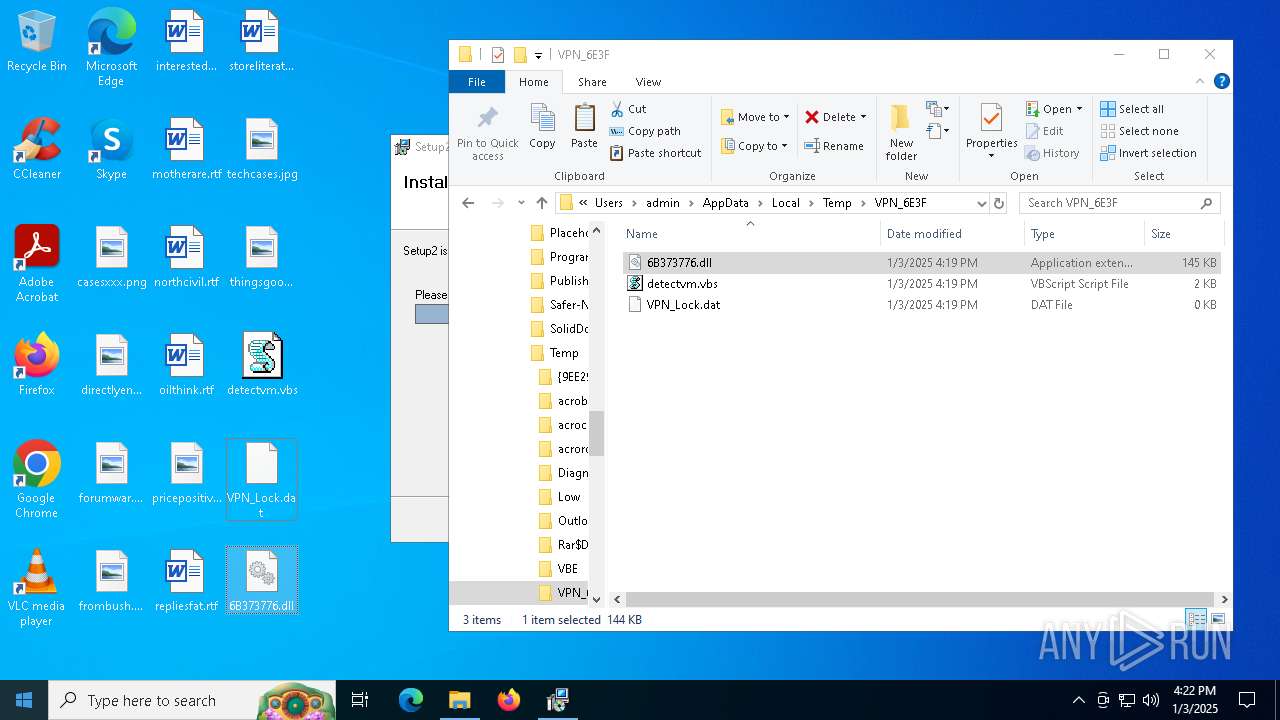The height and width of the screenshot is (720, 1280).
Task: Click the file list horizontal scrollbar
Action: point(920,599)
